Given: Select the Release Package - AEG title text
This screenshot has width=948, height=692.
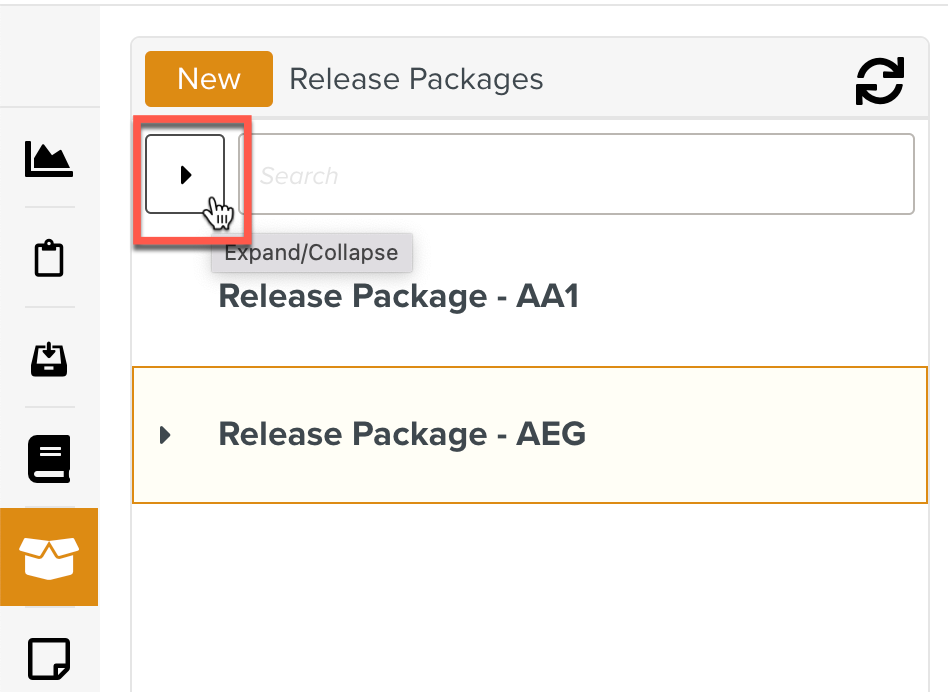Looking at the screenshot, I should pyautogui.click(x=401, y=434).
